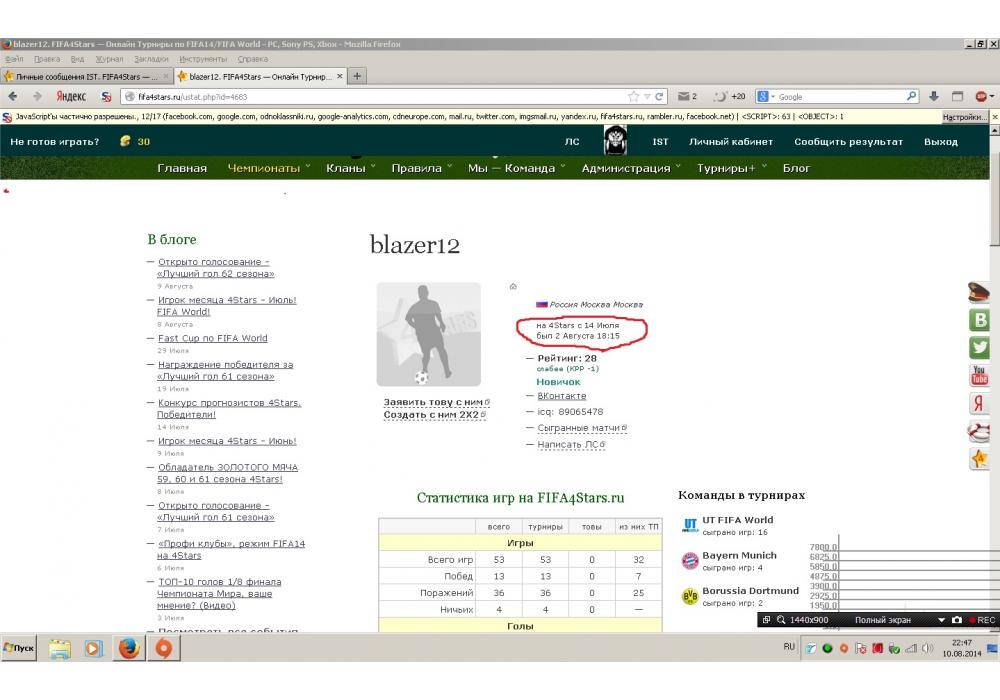The width and height of the screenshot is (1000, 700).
Task: Click the user avatar in site header
Action: click(615, 141)
